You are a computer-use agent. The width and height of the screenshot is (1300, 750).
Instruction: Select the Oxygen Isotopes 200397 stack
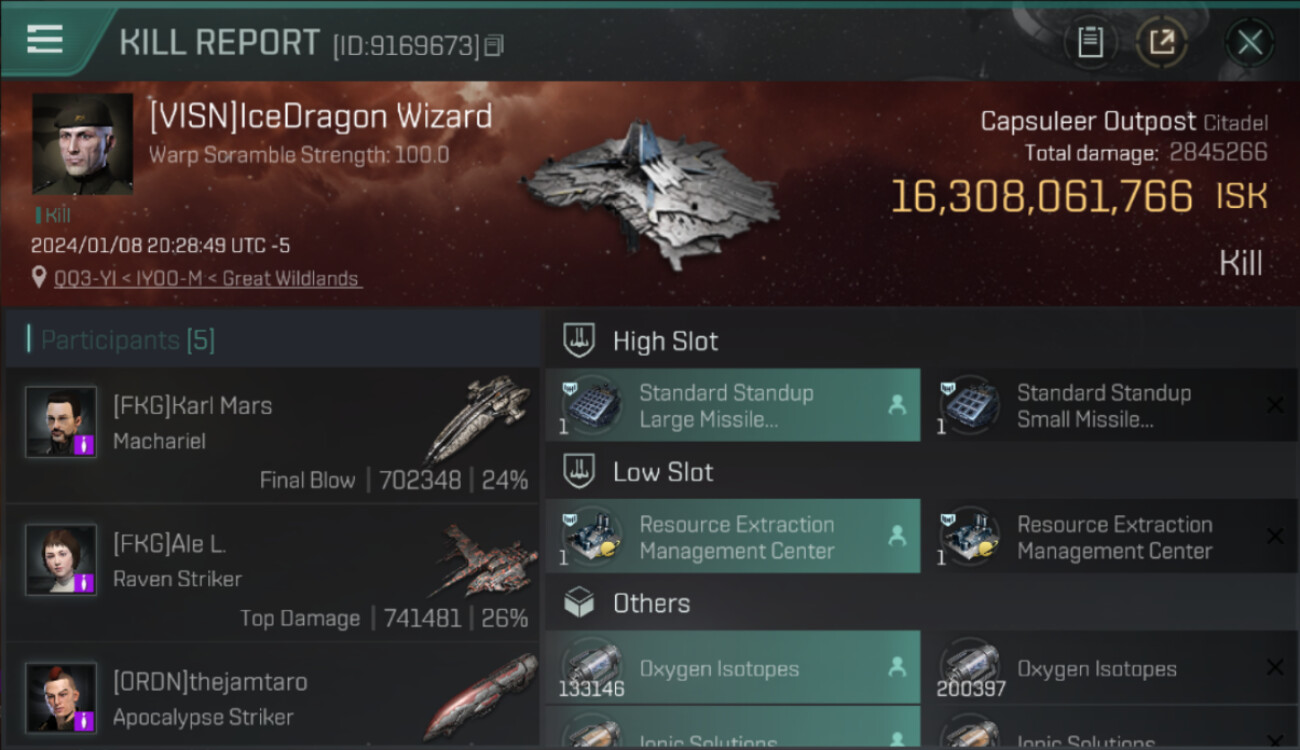(x=1111, y=668)
